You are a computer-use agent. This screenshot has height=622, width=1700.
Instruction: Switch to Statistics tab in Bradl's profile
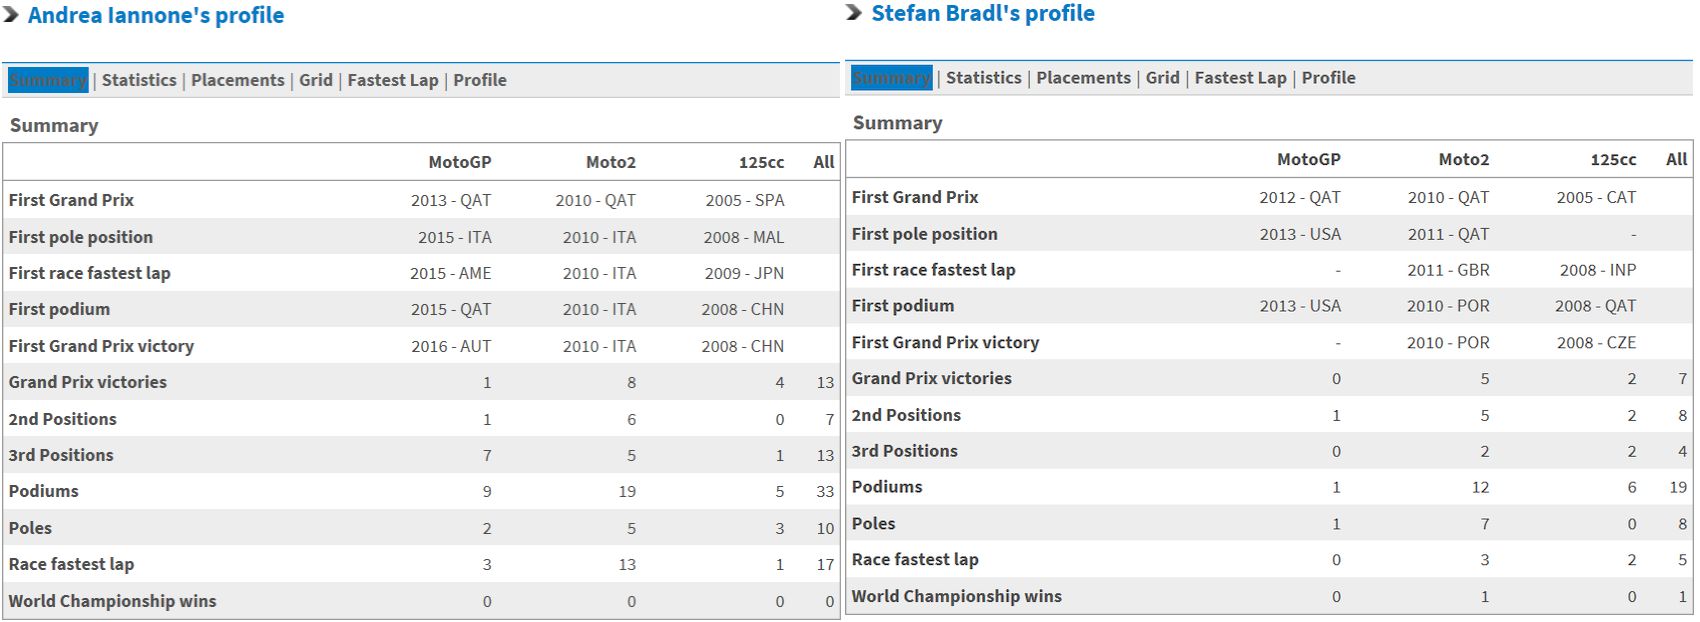tap(984, 78)
